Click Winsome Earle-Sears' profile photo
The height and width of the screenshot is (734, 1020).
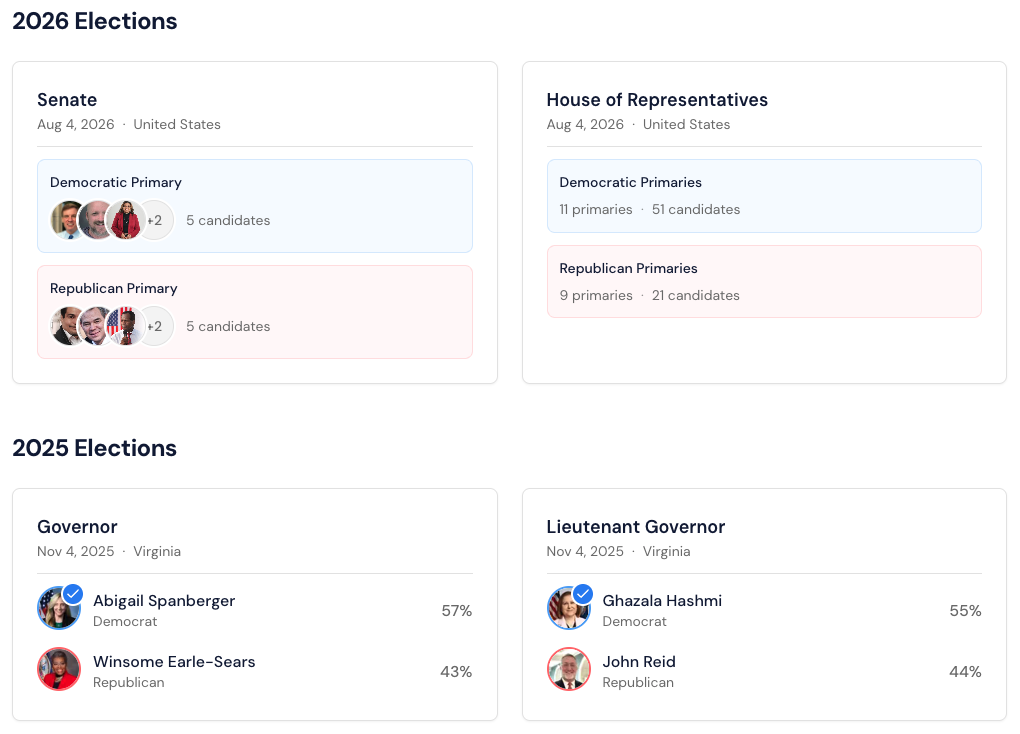click(x=59, y=670)
